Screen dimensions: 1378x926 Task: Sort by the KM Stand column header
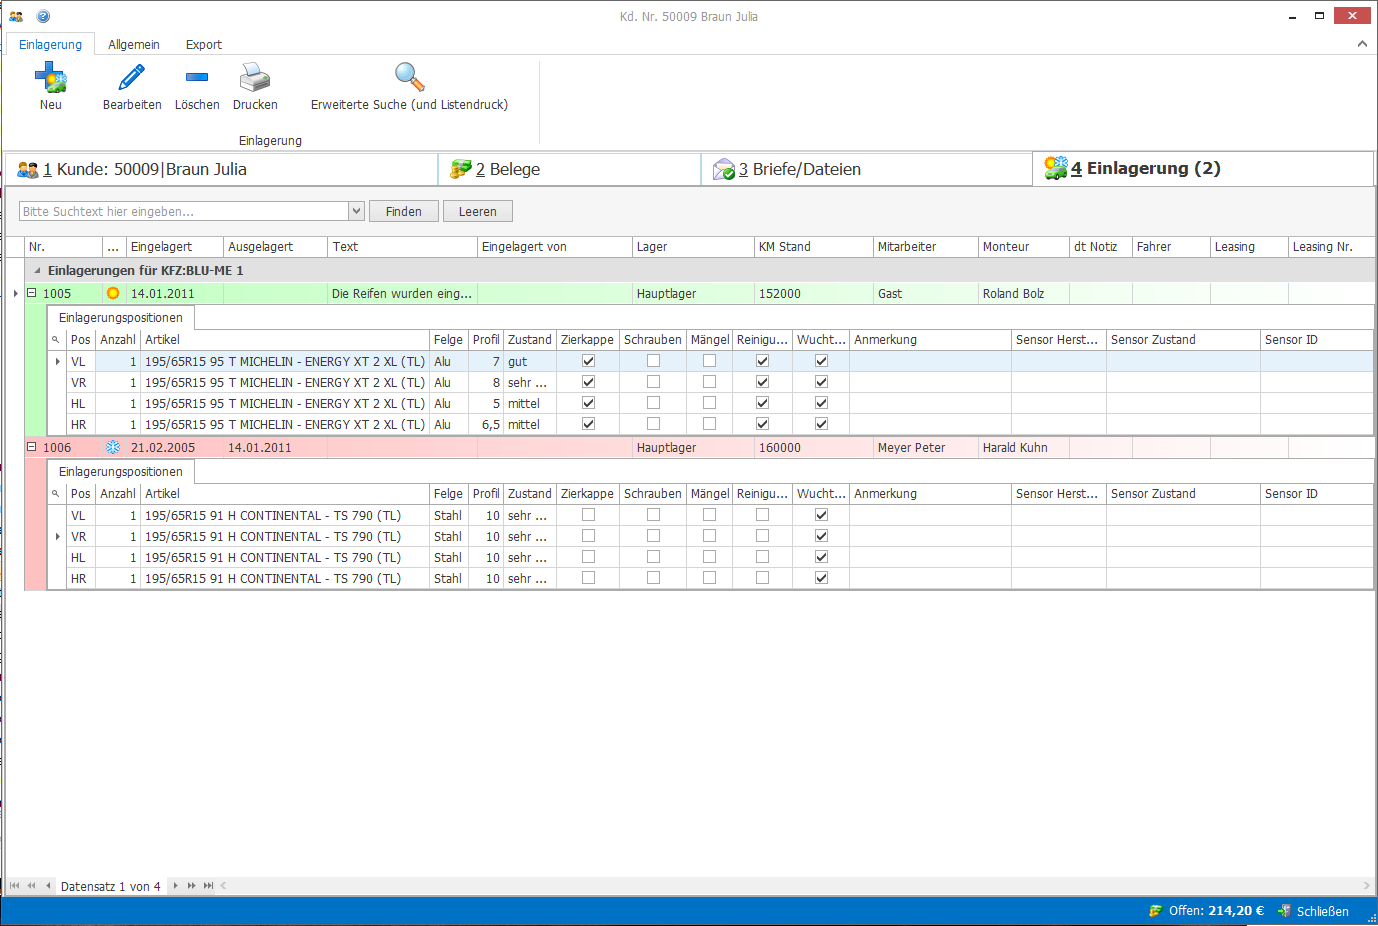coord(813,247)
